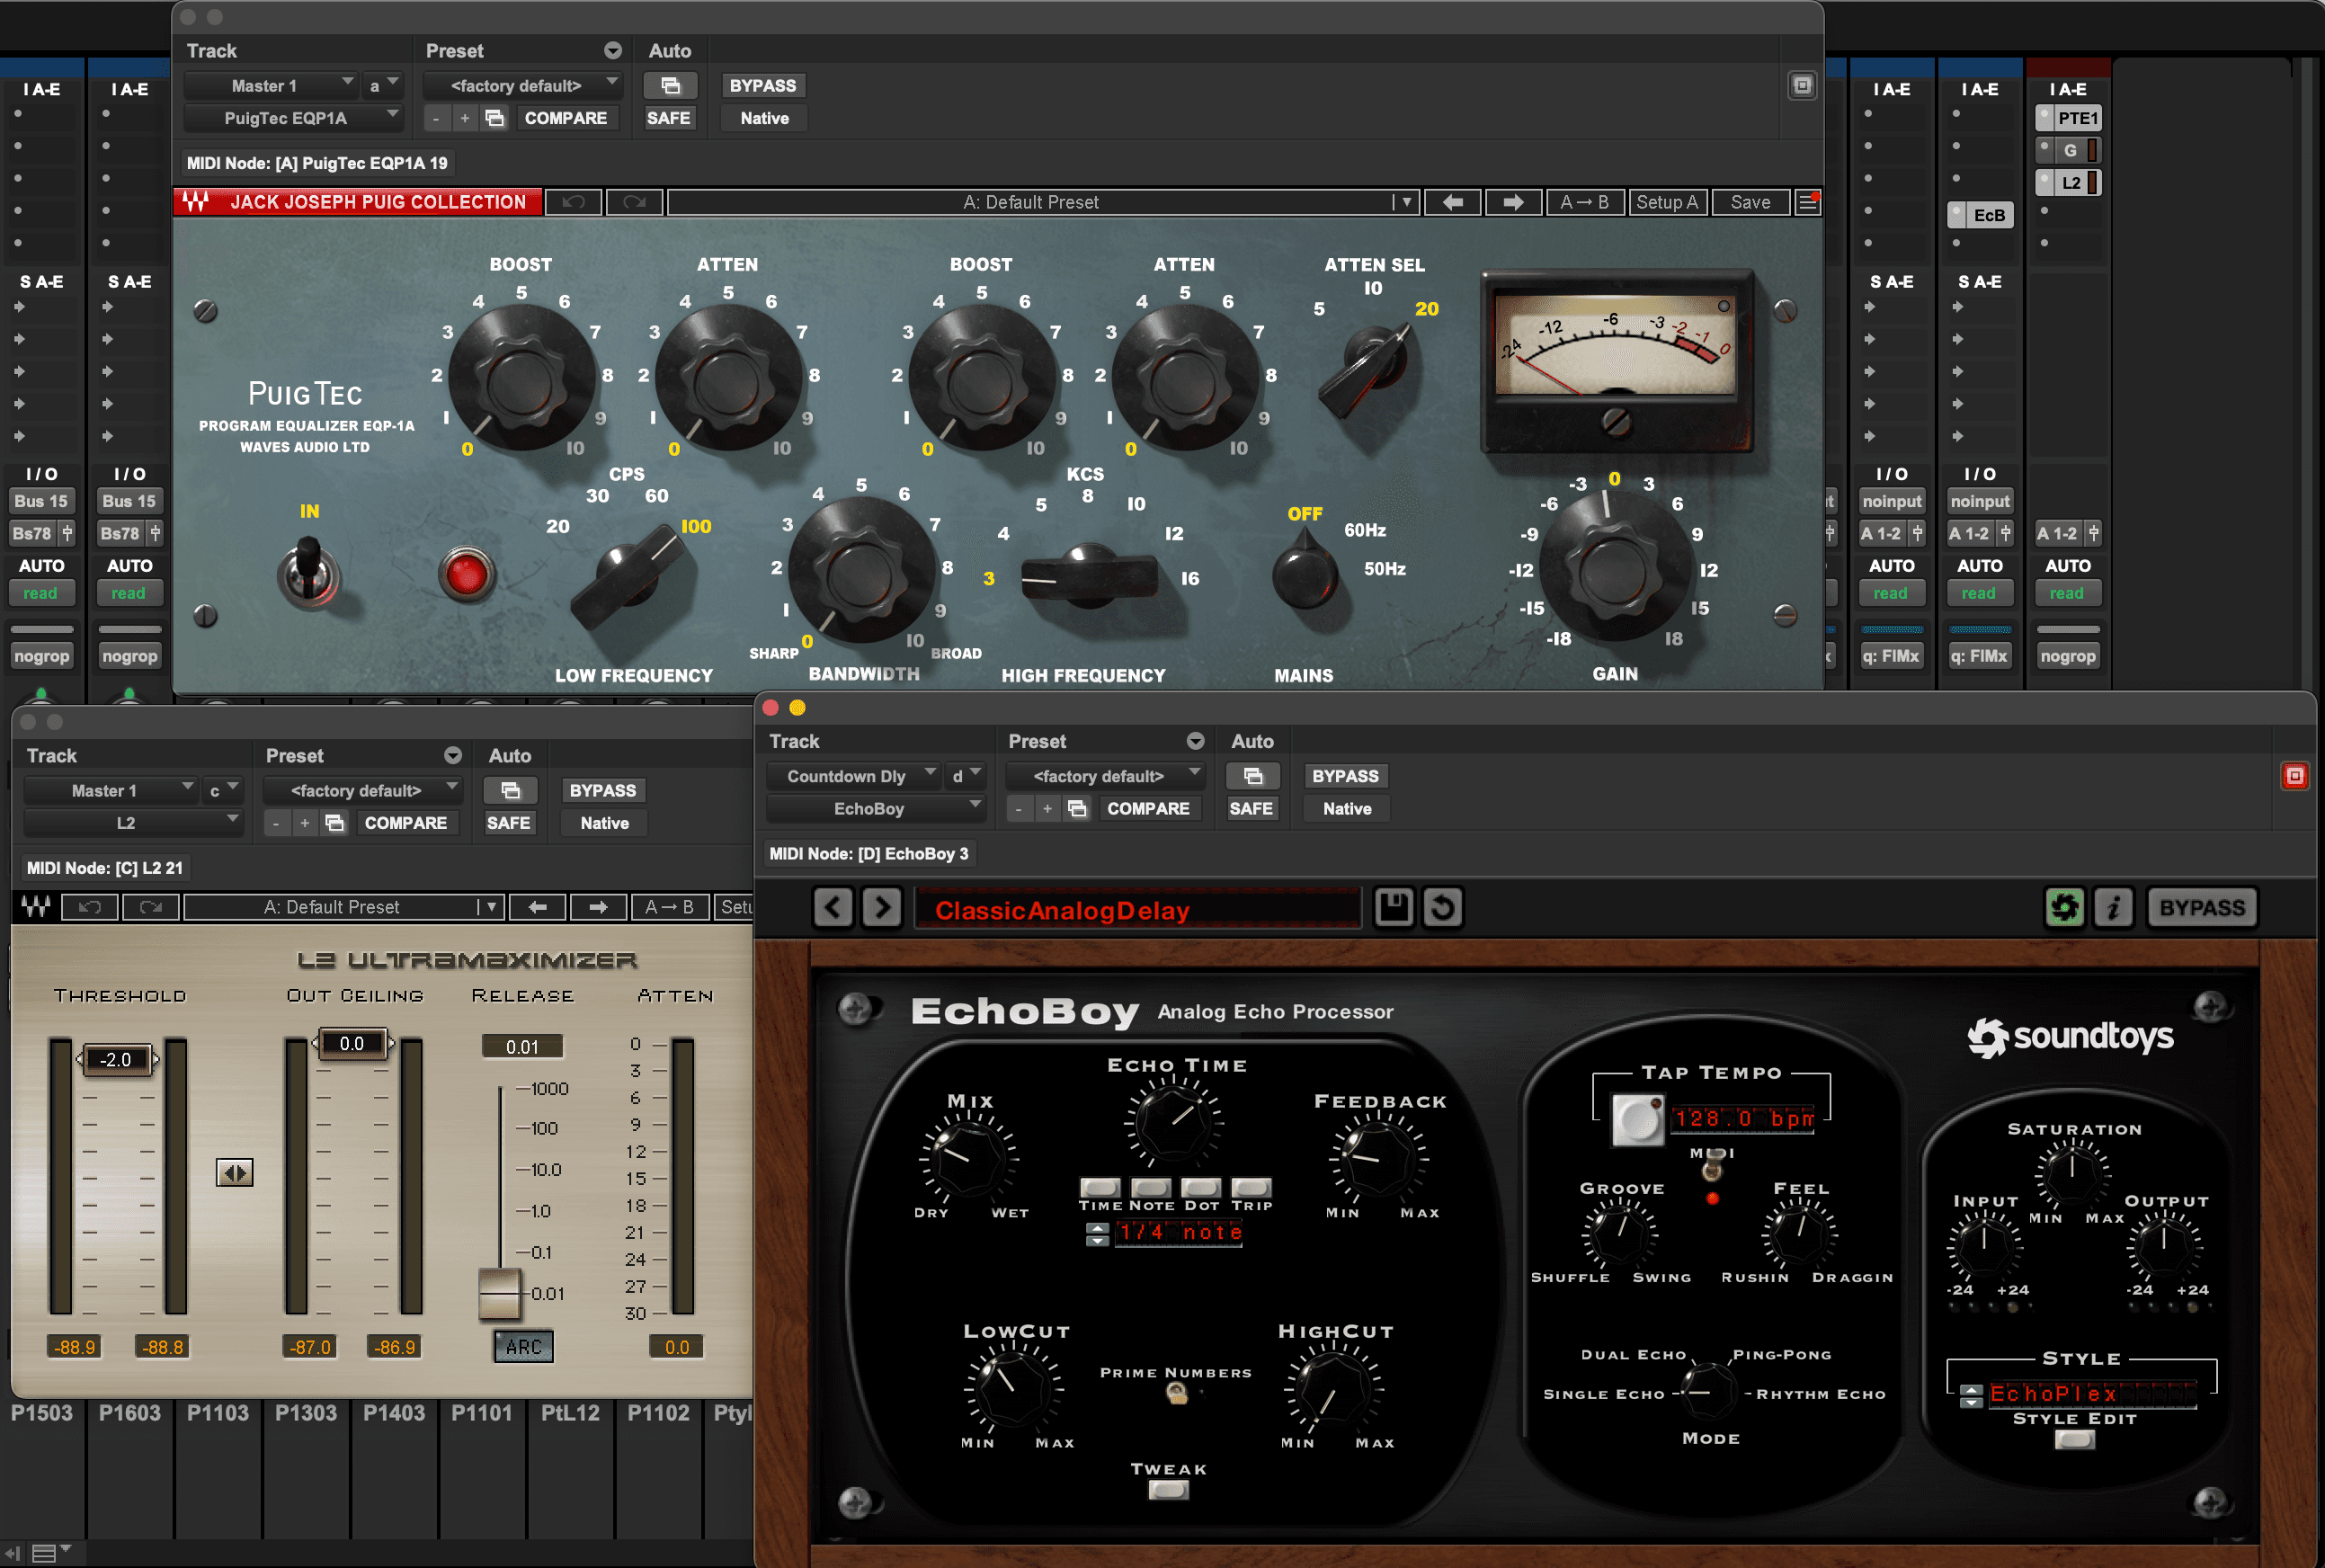Open factory default preset dropdown in PuigTec

(x=523, y=86)
